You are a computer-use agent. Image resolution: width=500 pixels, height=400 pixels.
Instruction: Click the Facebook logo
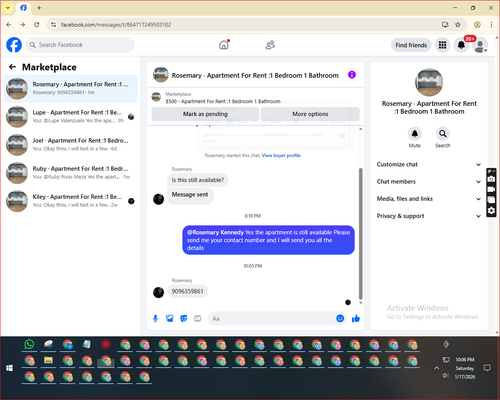coord(14,45)
